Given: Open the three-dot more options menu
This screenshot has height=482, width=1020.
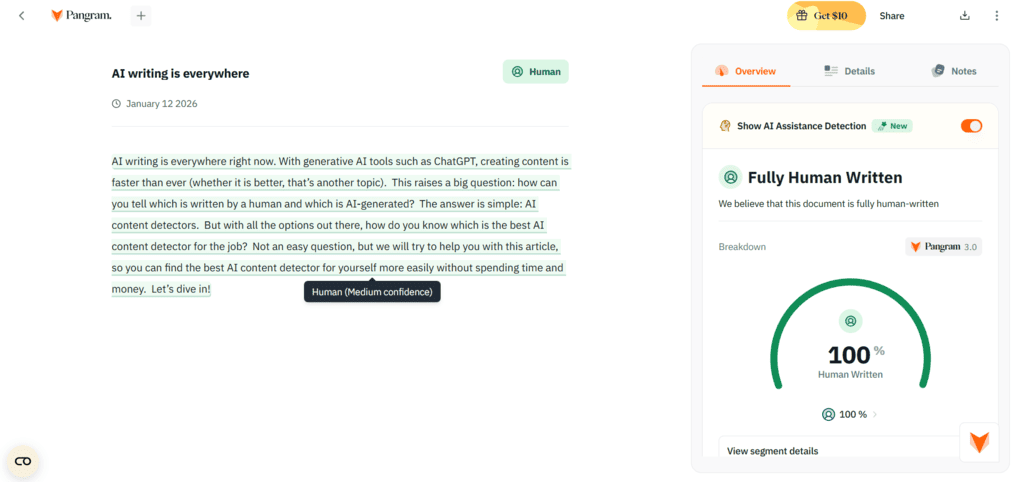Looking at the screenshot, I should pos(997,16).
